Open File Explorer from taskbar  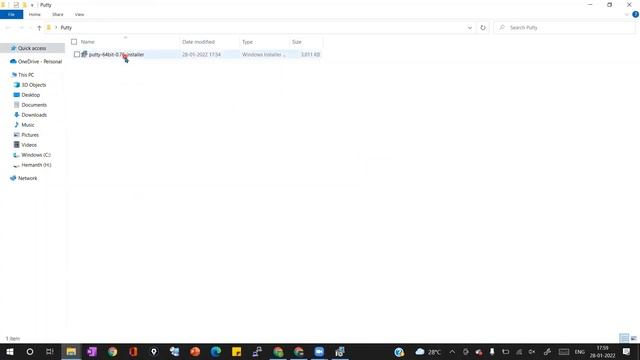pos(71,351)
